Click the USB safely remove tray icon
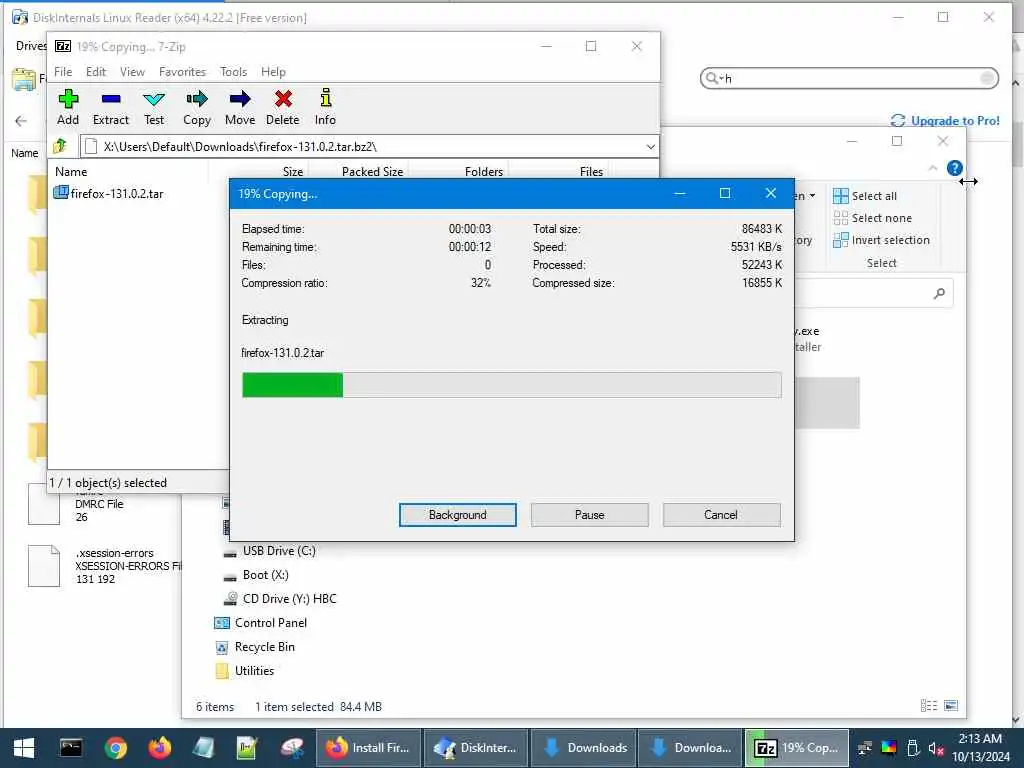This screenshot has width=1024, height=768. pos(913,748)
